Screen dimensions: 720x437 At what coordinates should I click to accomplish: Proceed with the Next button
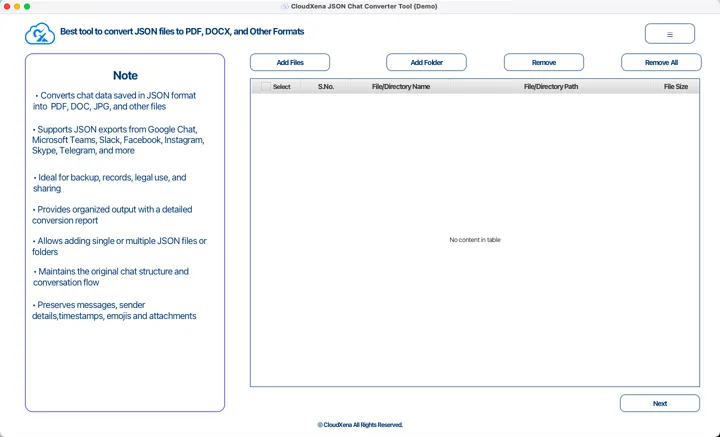[x=659, y=403]
